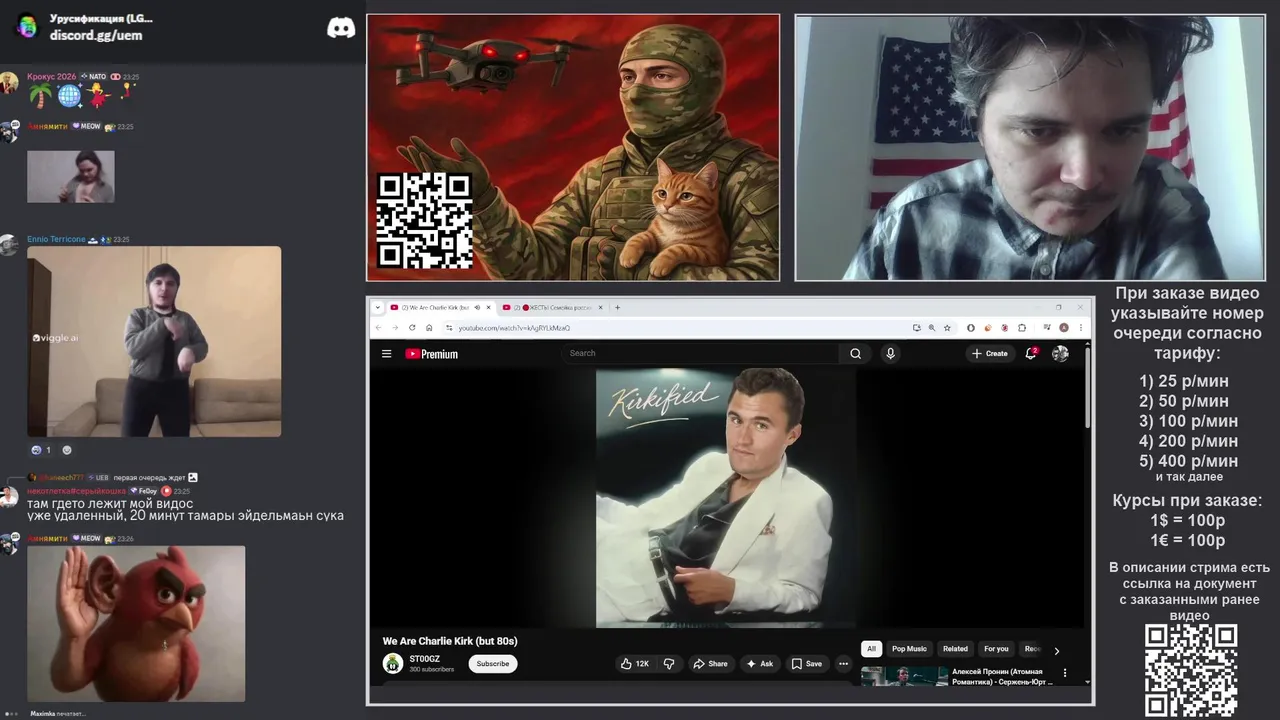Save the video to playlist
This screenshot has width=1280, height=720.
[x=807, y=664]
